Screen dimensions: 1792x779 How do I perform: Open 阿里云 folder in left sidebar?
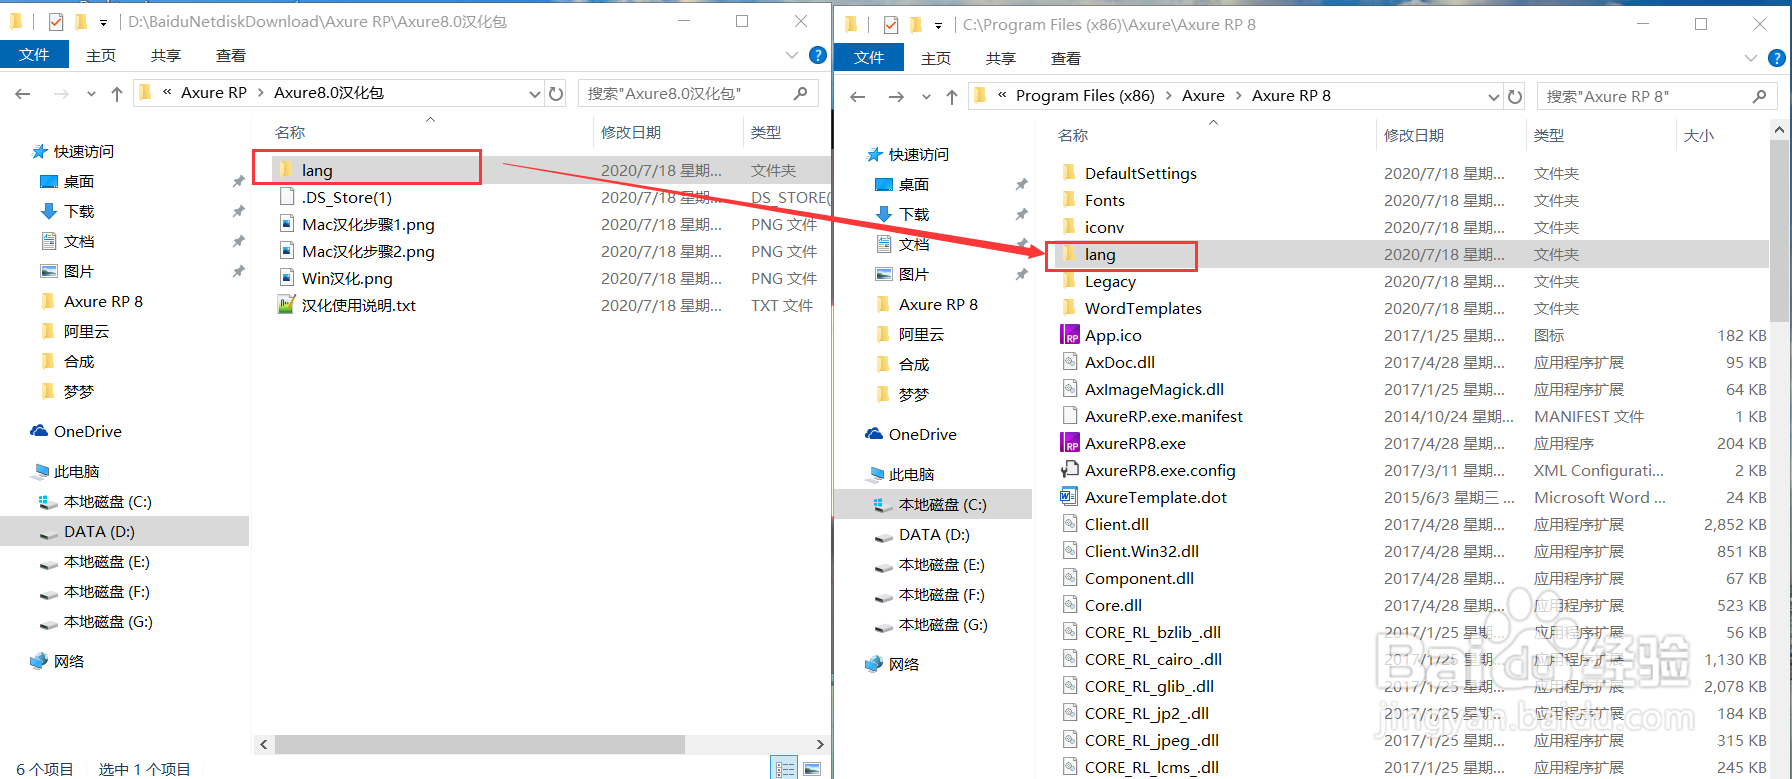[x=86, y=331]
